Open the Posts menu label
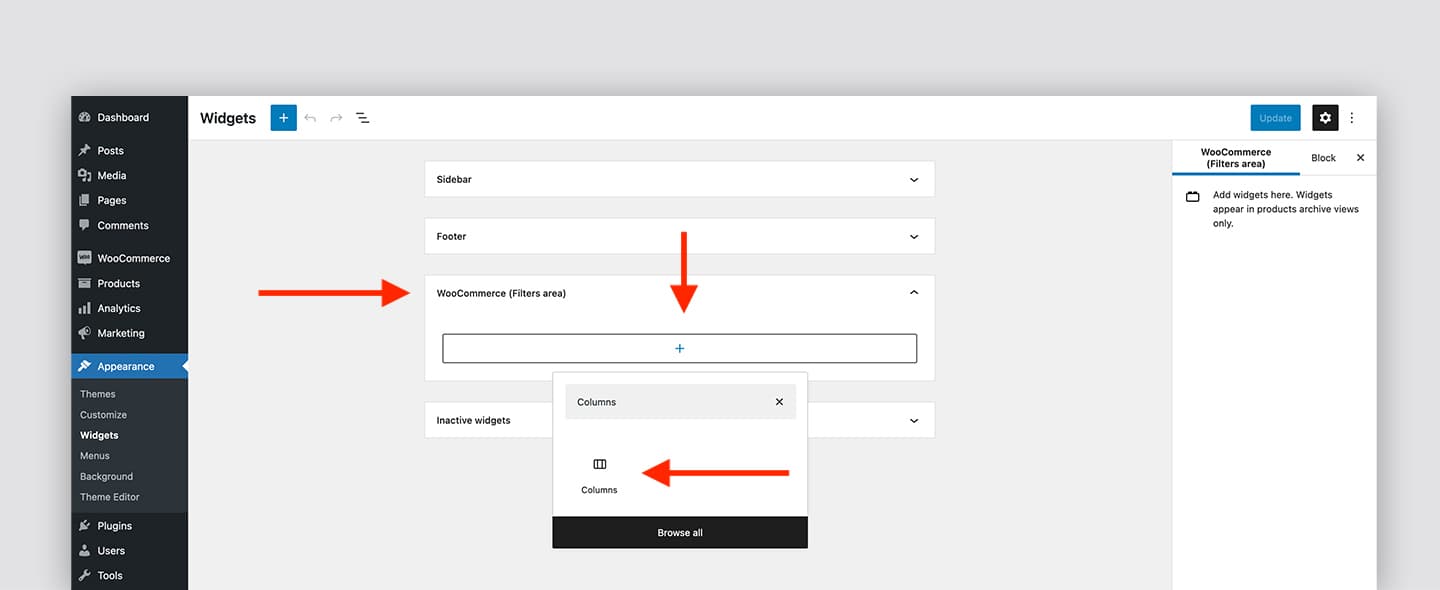This screenshot has height=590, width=1440. [x=111, y=150]
